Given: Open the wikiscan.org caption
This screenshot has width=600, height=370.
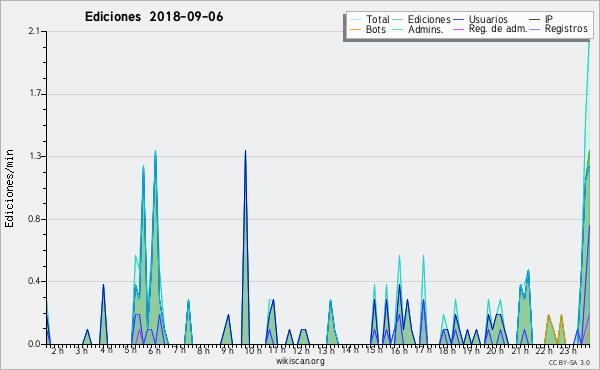Looking at the screenshot, I should coord(300,361).
